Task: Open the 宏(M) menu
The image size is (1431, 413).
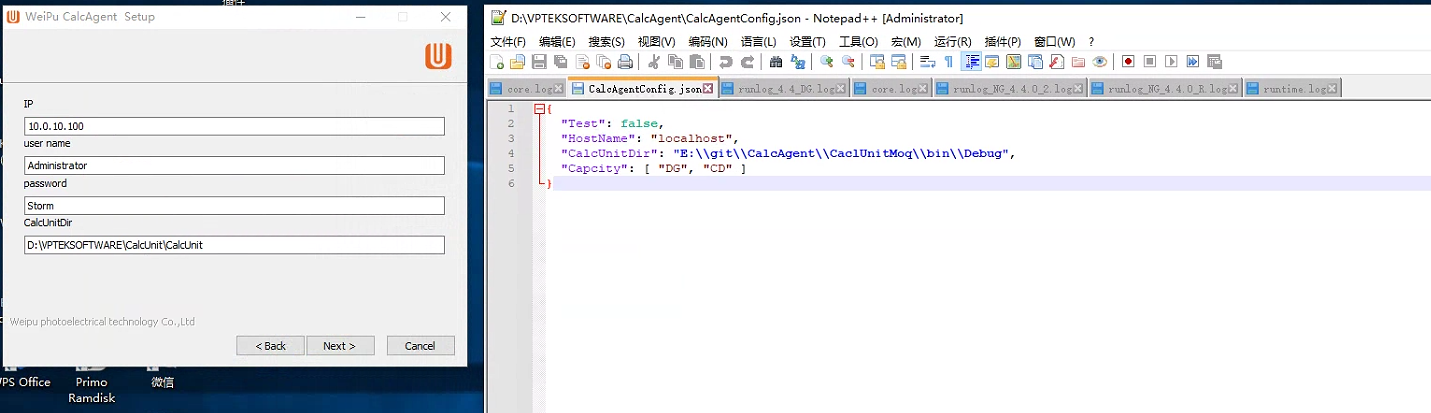Action: click(x=906, y=41)
